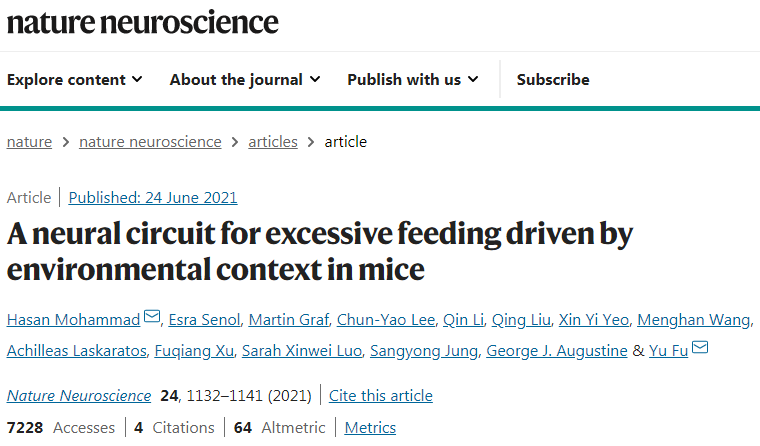The height and width of the screenshot is (446, 760).
Task: Expand the Publish with us dropdown
Action: [413, 79]
